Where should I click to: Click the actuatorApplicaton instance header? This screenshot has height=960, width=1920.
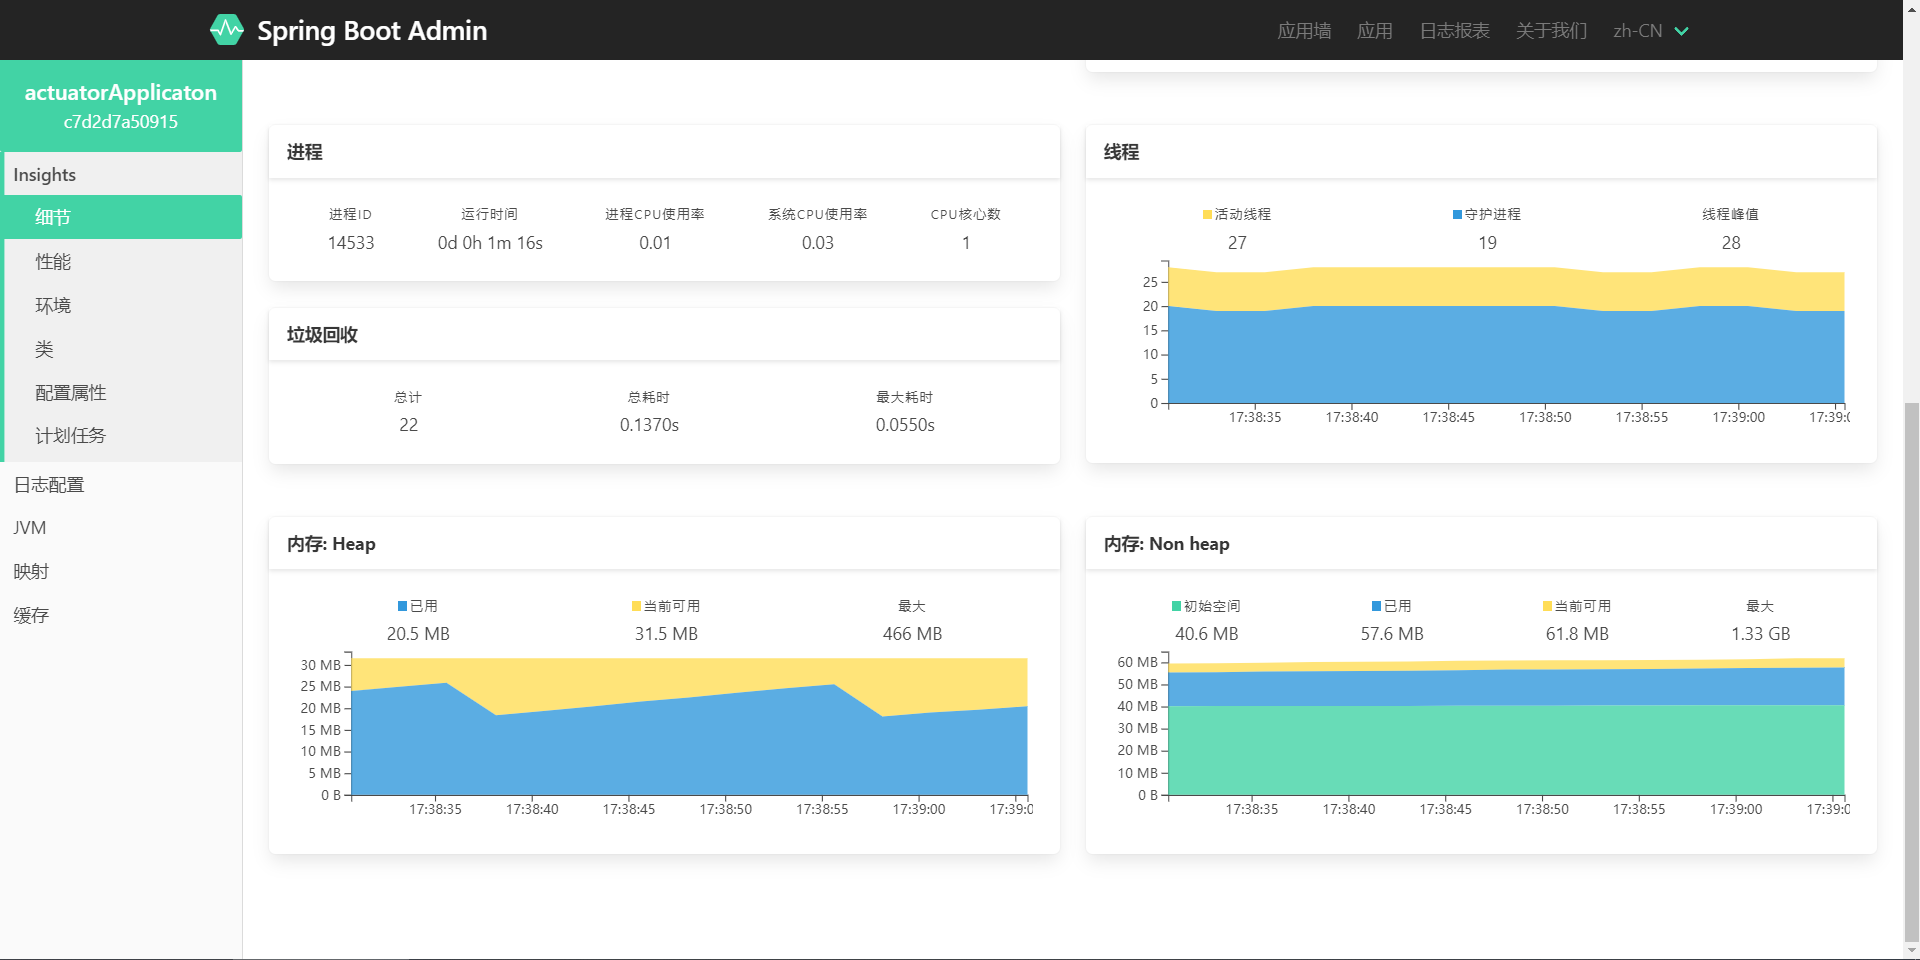[121, 105]
